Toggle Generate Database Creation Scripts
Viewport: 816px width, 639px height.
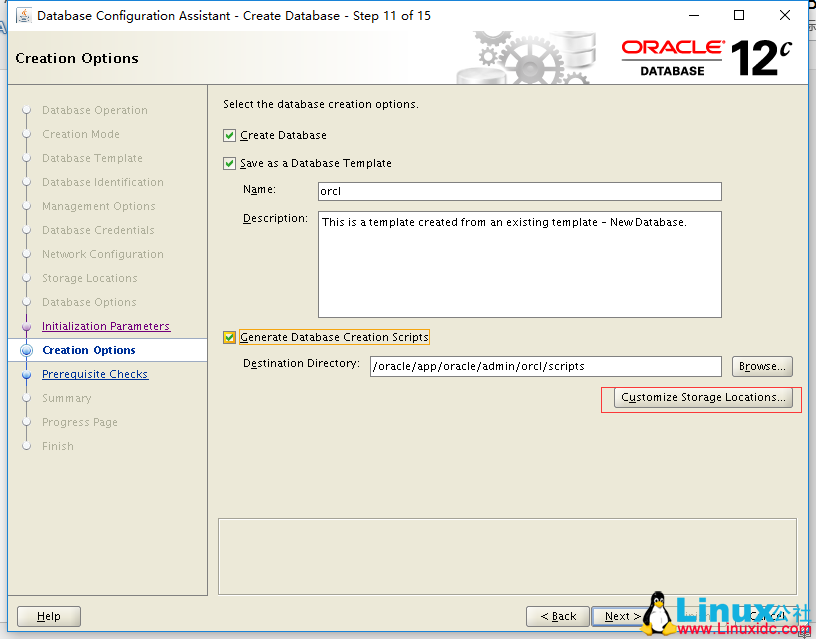coord(227,337)
